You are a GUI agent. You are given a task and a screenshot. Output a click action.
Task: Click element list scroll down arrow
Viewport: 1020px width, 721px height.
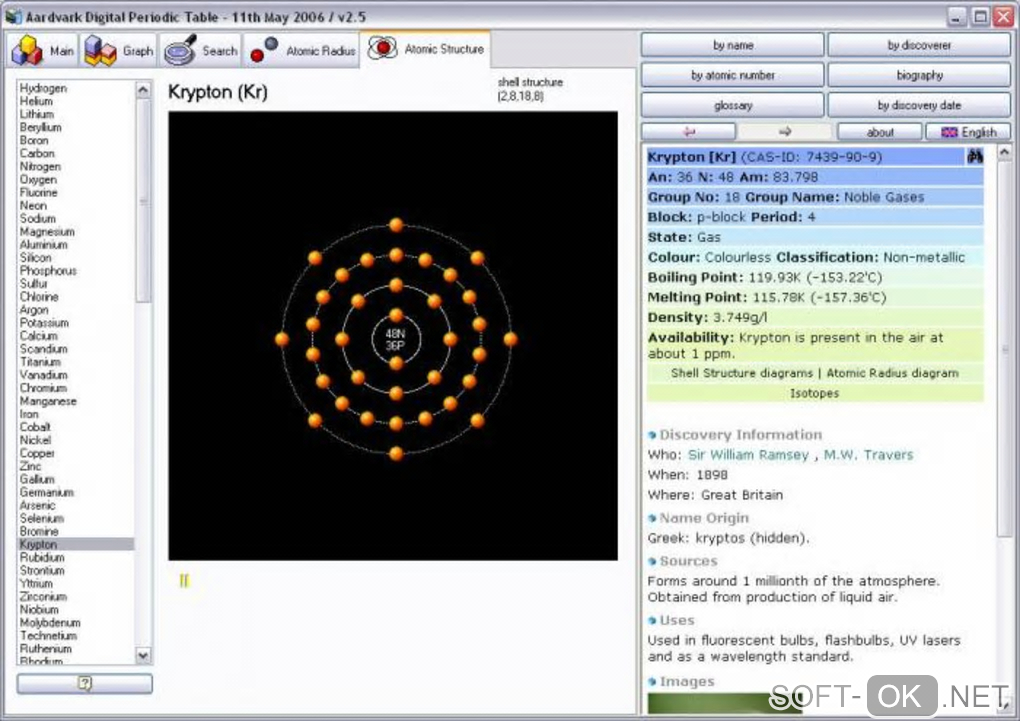pyautogui.click(x=143, y=655)
